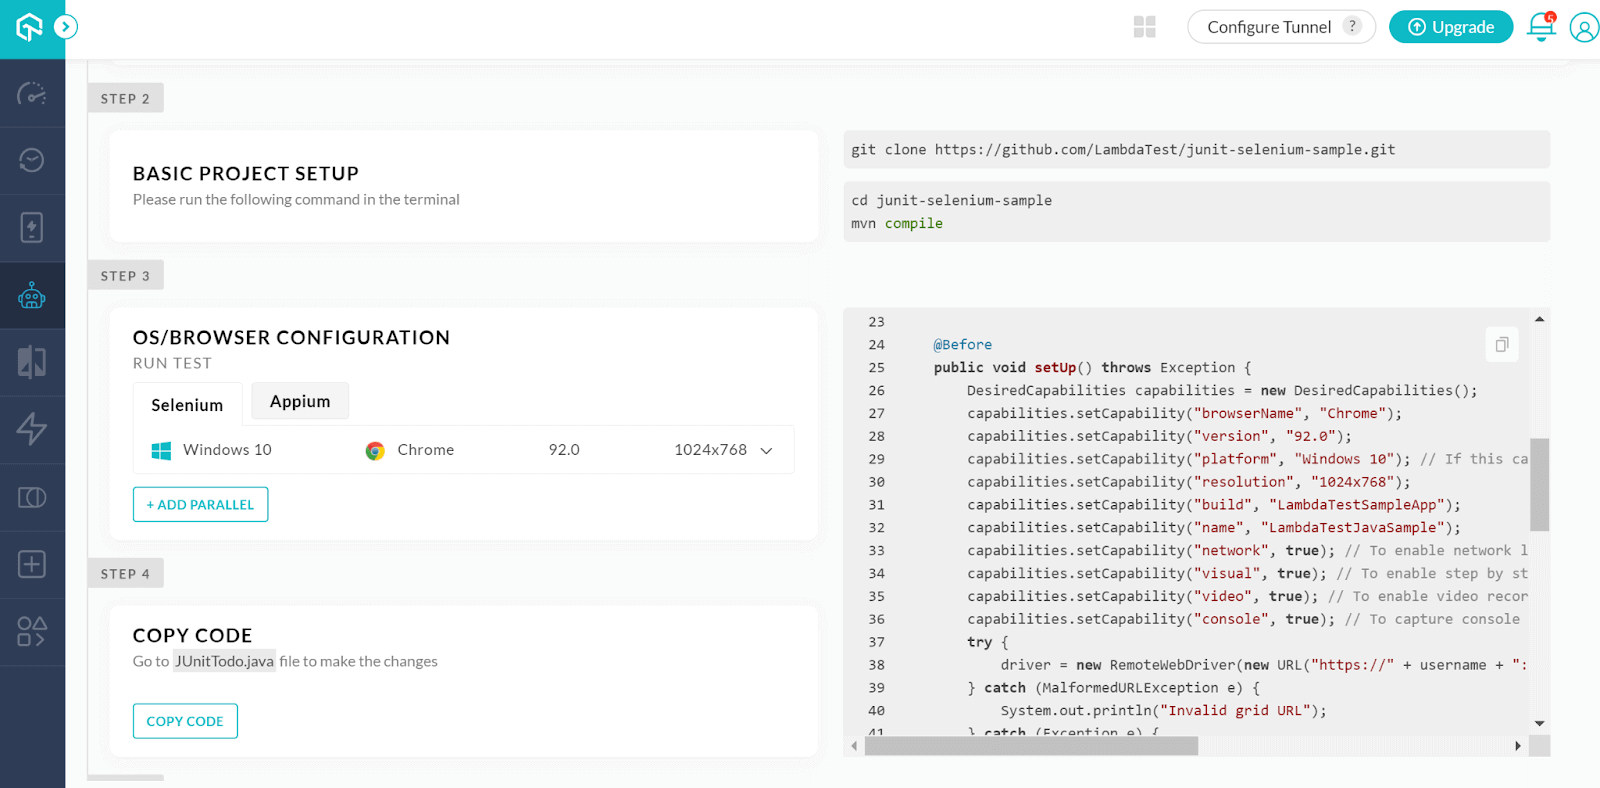Open the grid apps icon in header
1600x788 pixels.
(x=1145, y=27)
